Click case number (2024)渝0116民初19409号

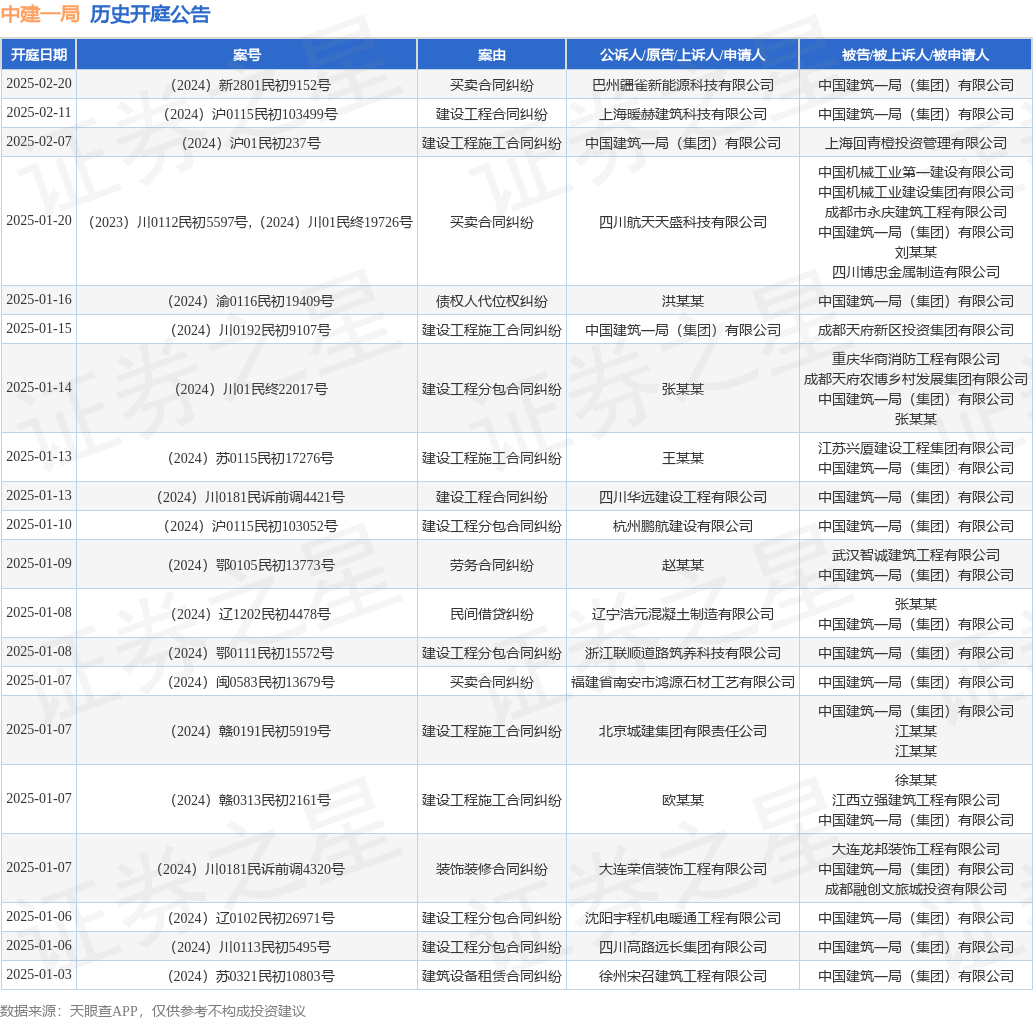(250, 301)
